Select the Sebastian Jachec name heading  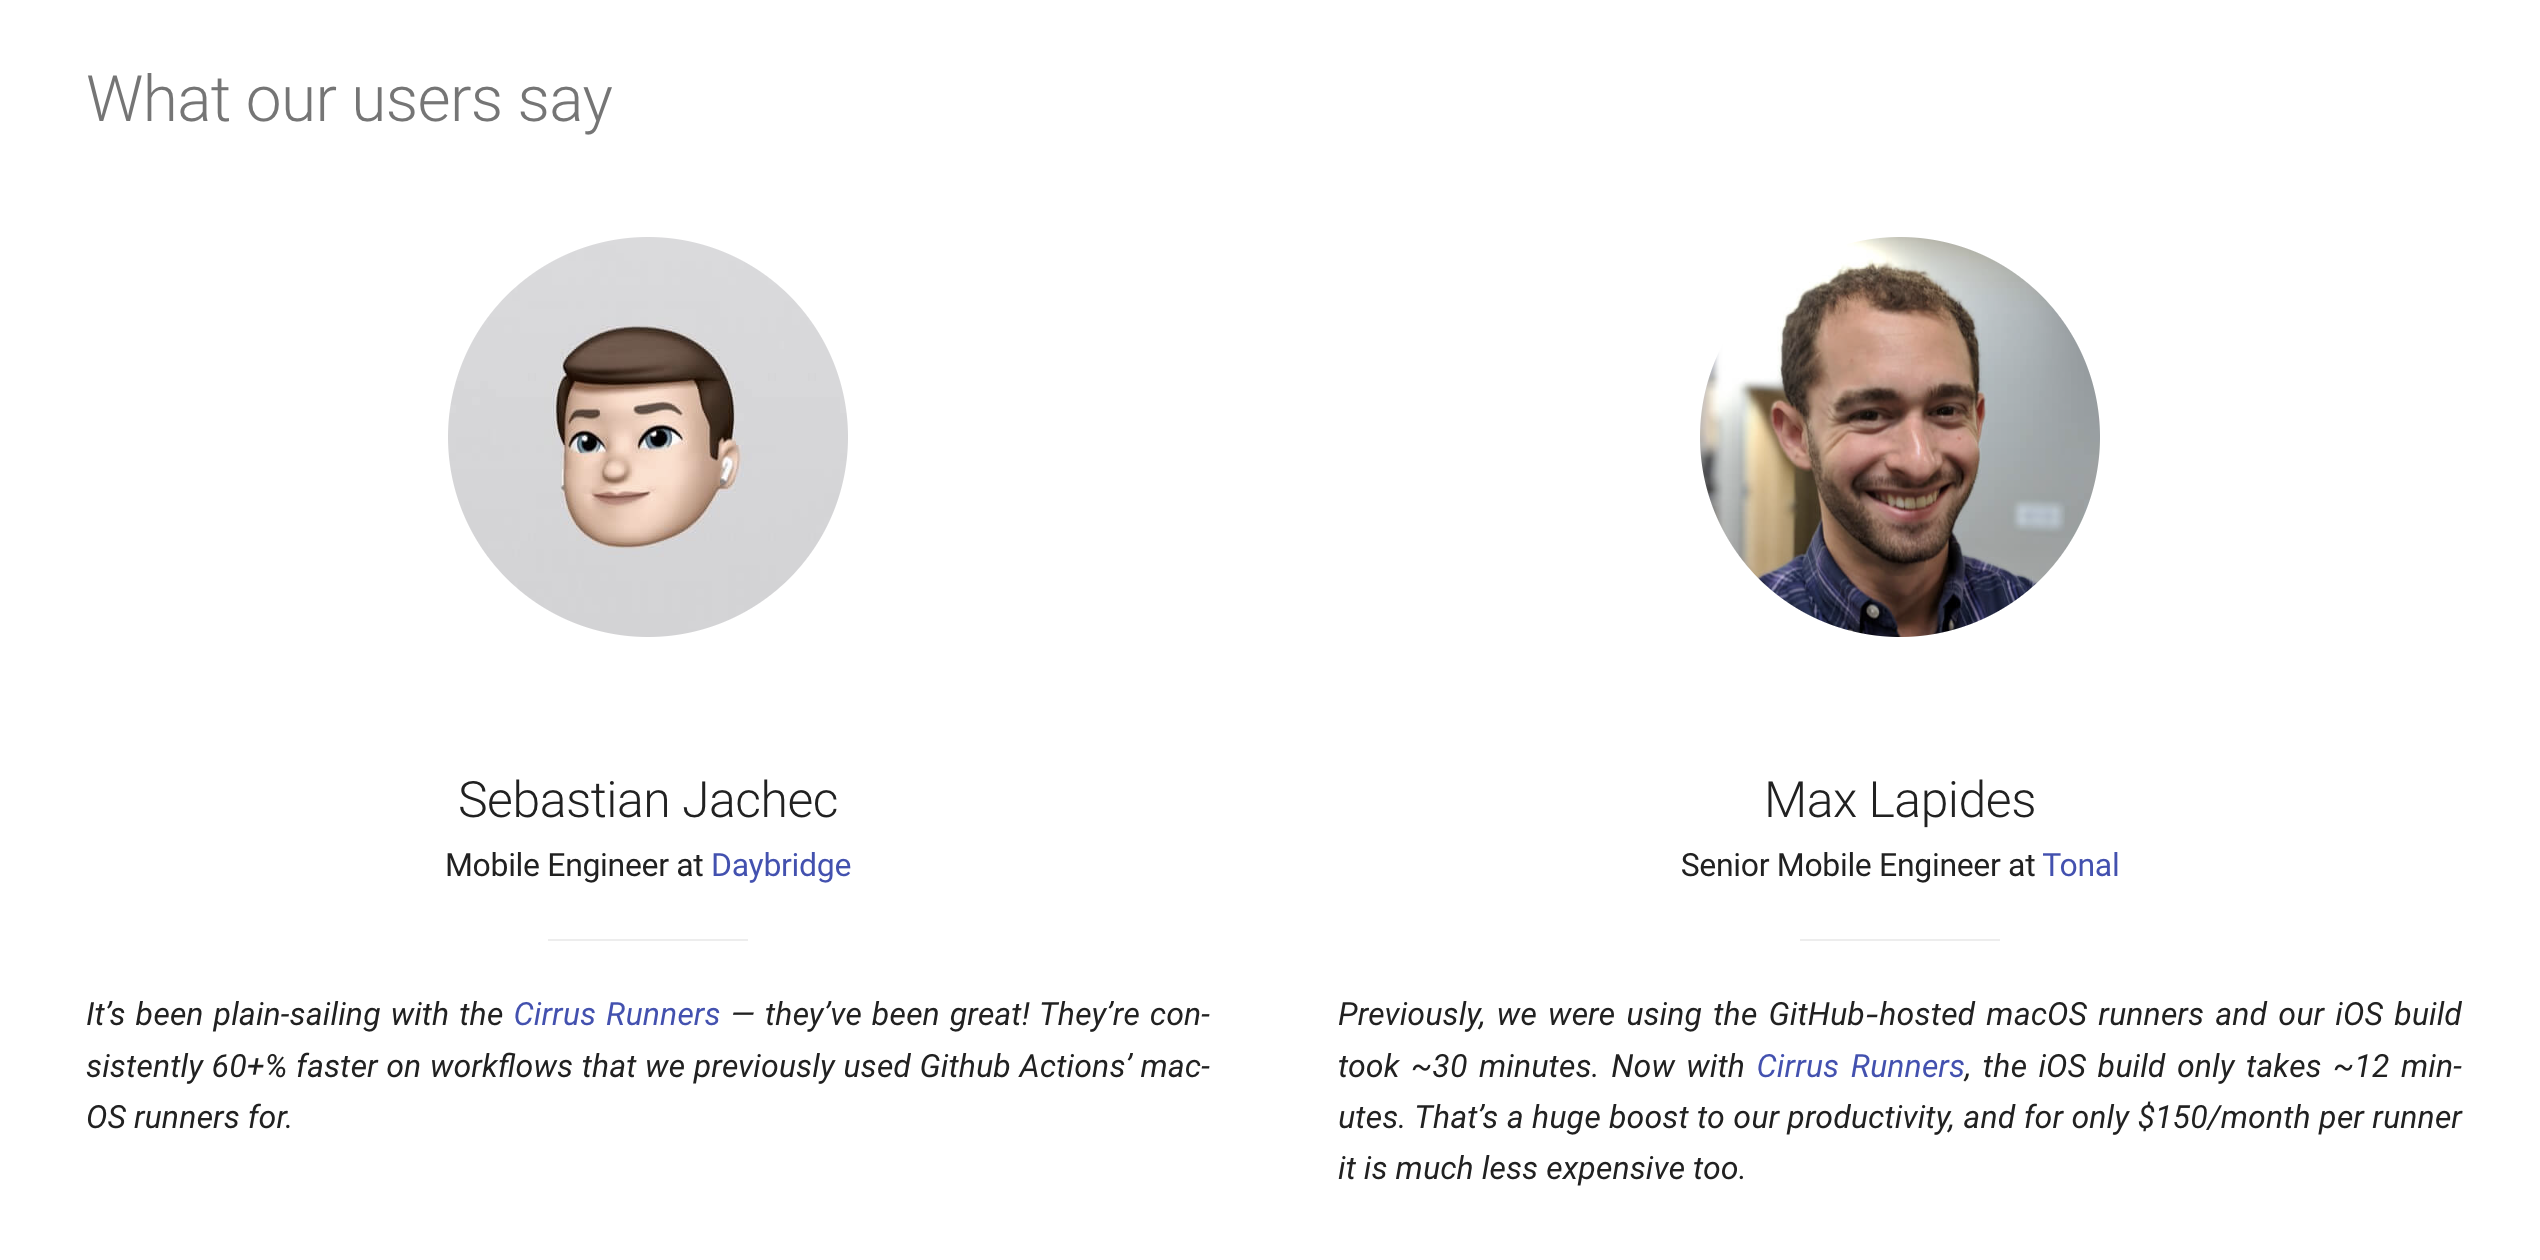[648, 800]
